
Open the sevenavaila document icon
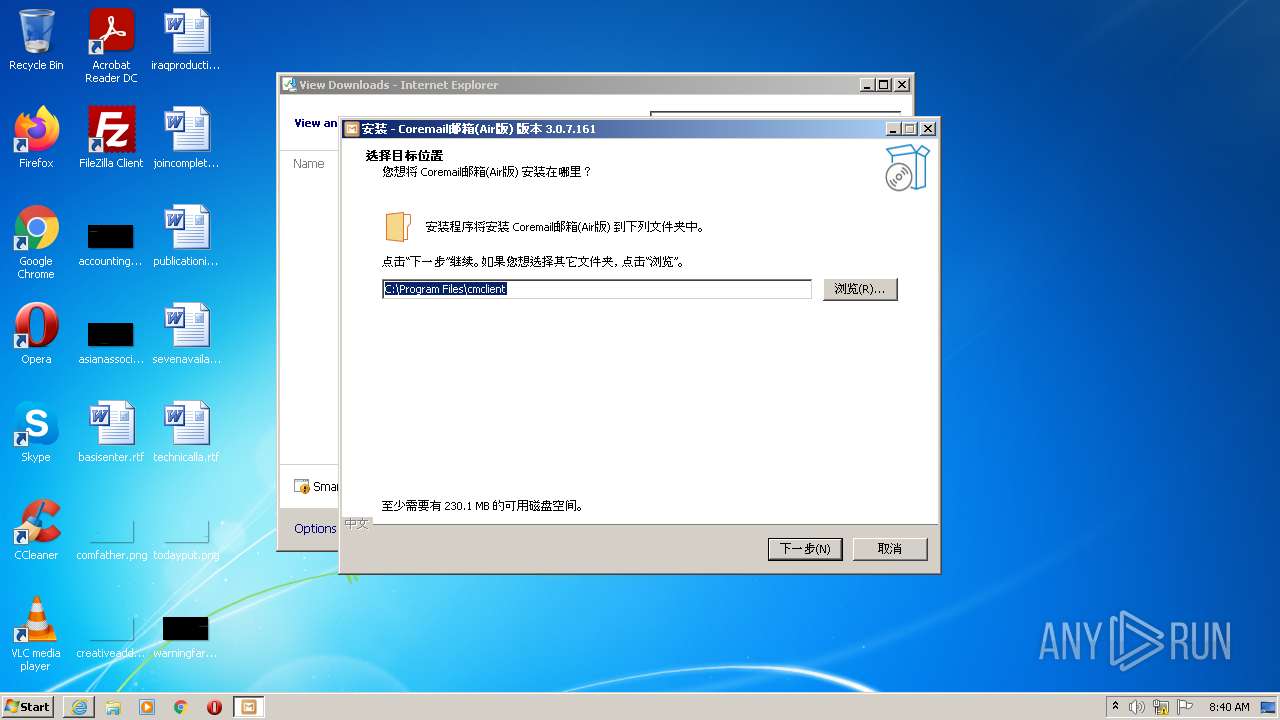coord(186,334)
